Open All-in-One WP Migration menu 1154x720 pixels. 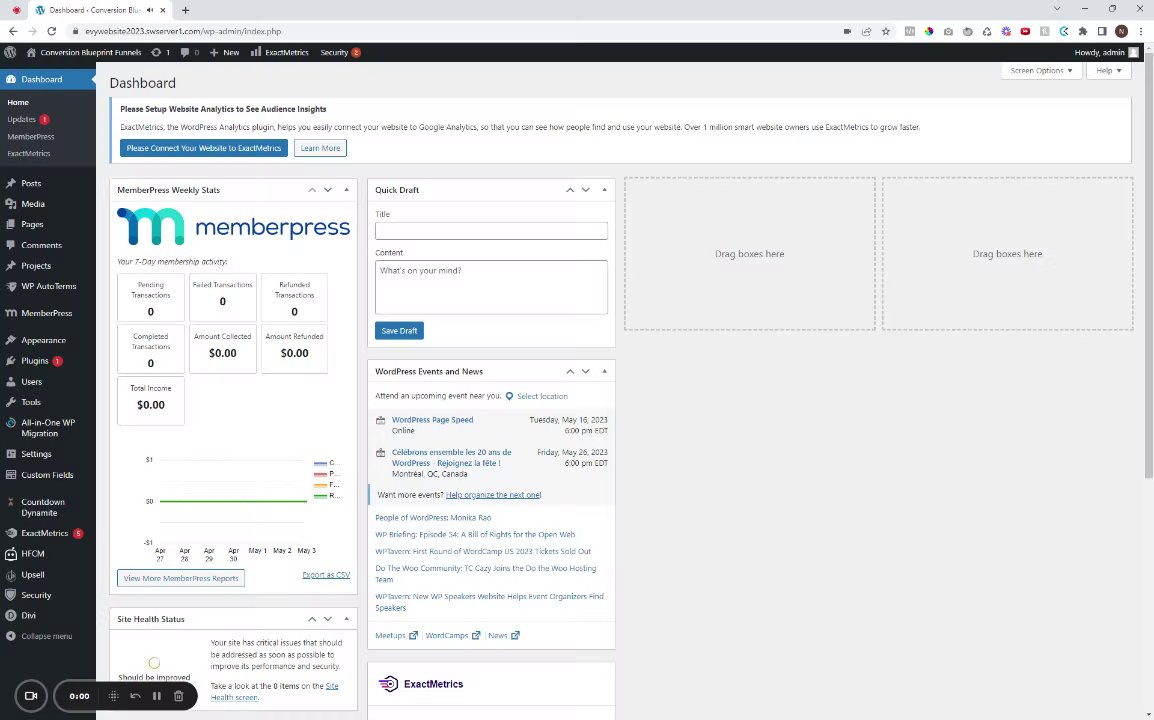point(48,428)
